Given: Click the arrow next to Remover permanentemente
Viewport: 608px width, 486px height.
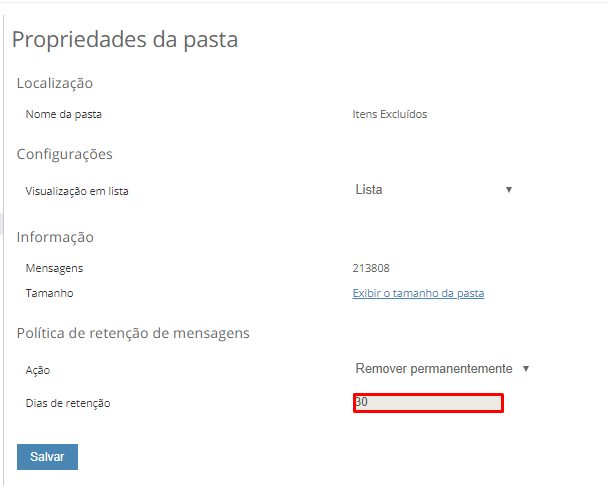Looking at the screenshot, I should [x=526, y=369].
